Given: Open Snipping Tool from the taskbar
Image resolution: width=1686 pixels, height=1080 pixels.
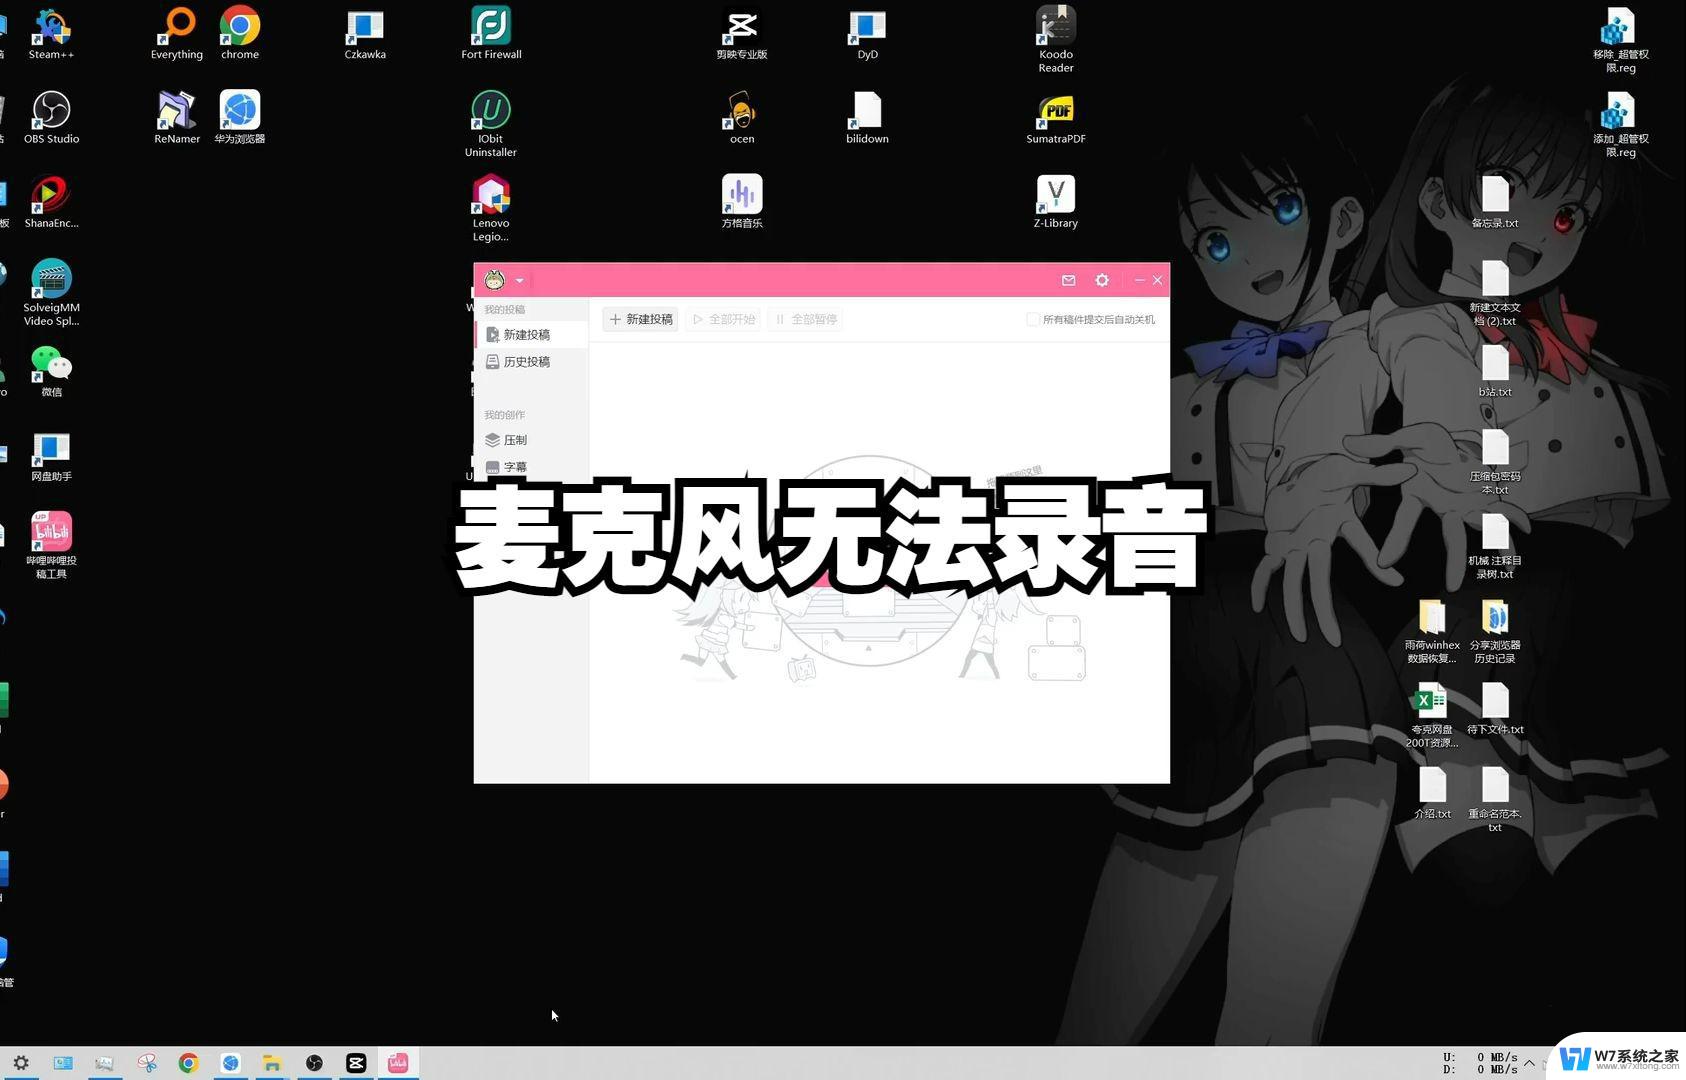Looking at the screenshot, I should (147, 1063).
